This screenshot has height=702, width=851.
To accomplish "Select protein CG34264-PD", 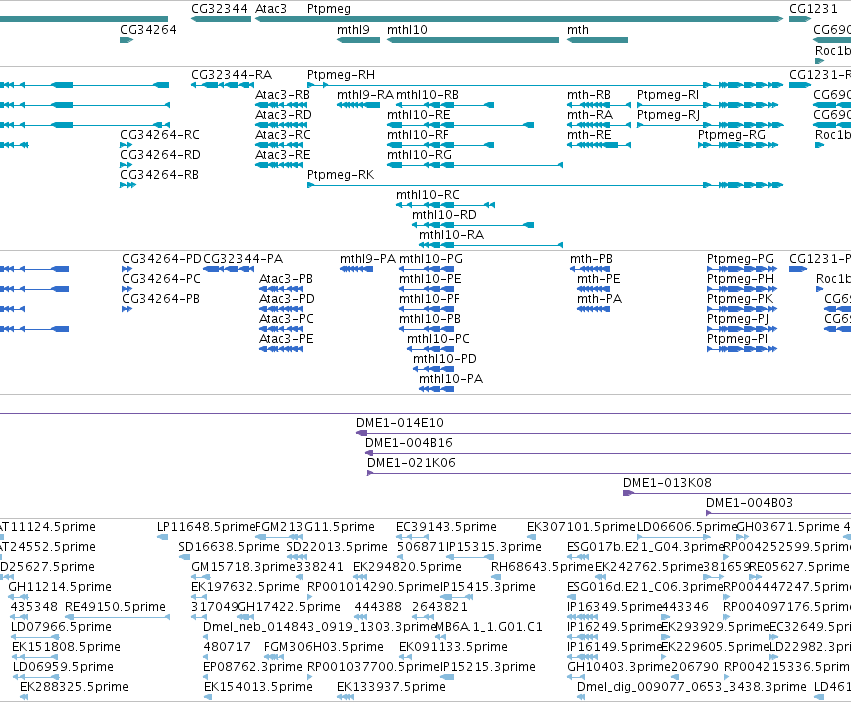I will point(162,259).
